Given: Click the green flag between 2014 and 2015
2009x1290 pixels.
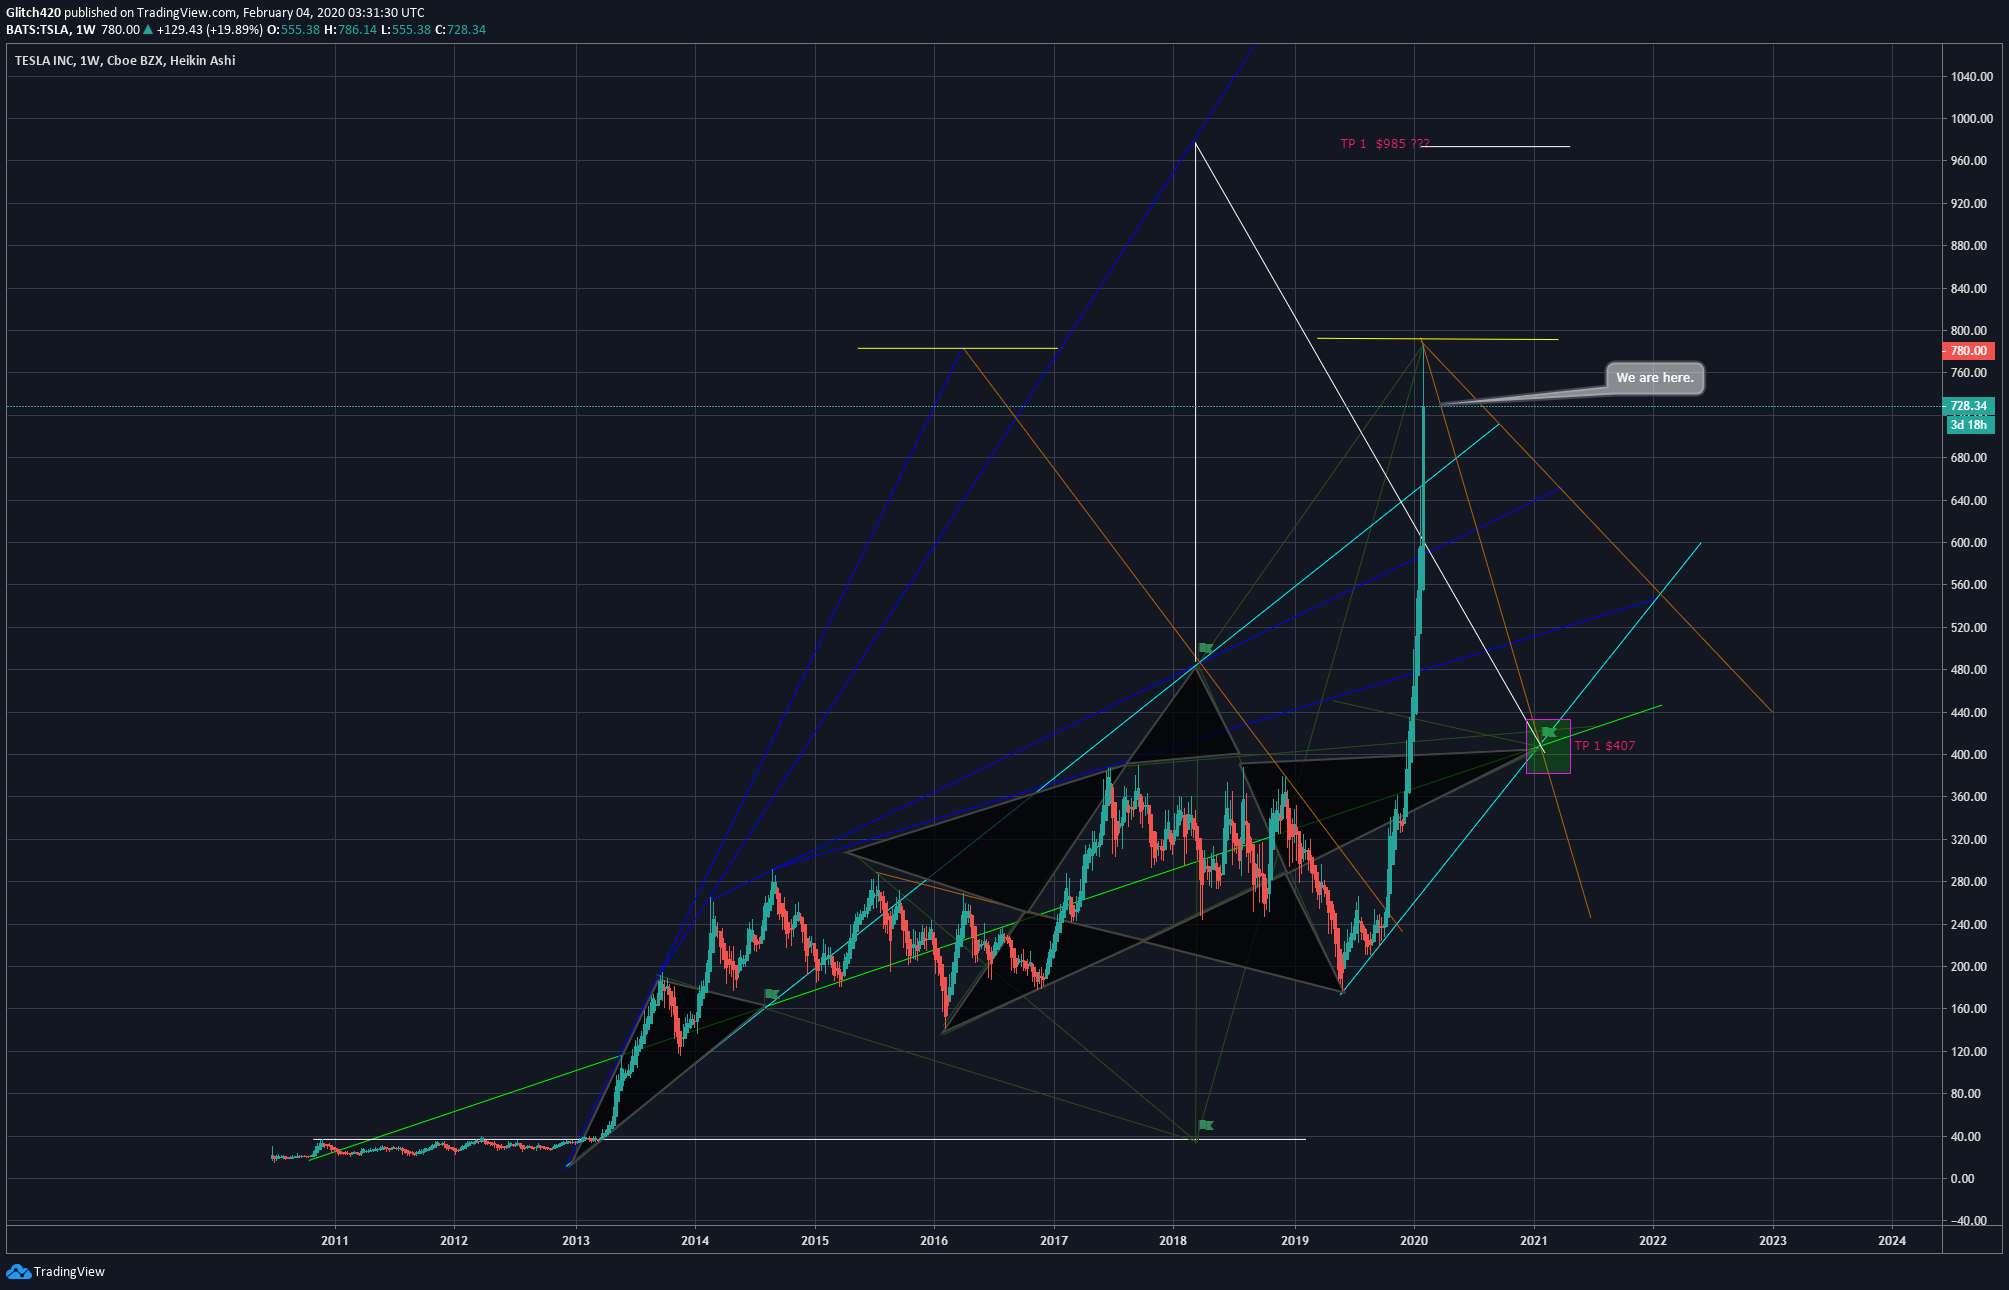Looking at the screenshot, I should point(771,994).
